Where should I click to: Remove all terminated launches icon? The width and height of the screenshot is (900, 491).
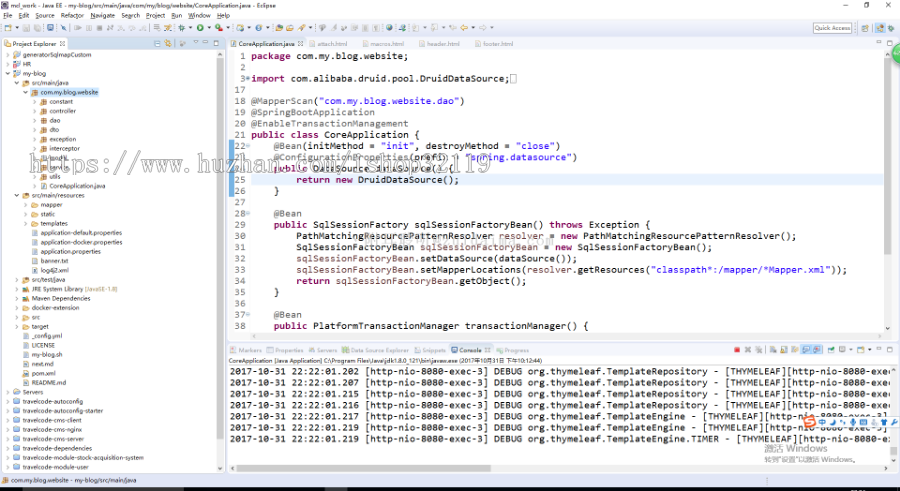tap(758, 349)
